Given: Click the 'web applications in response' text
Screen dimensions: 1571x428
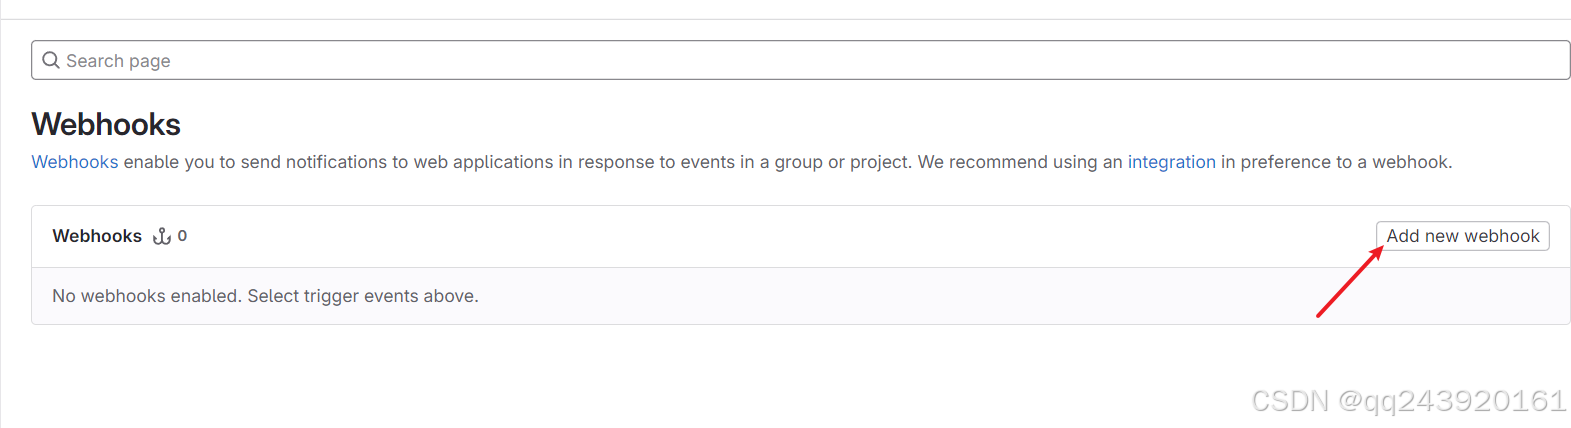Looking at the screenshot, I should [x=533, y=162].
